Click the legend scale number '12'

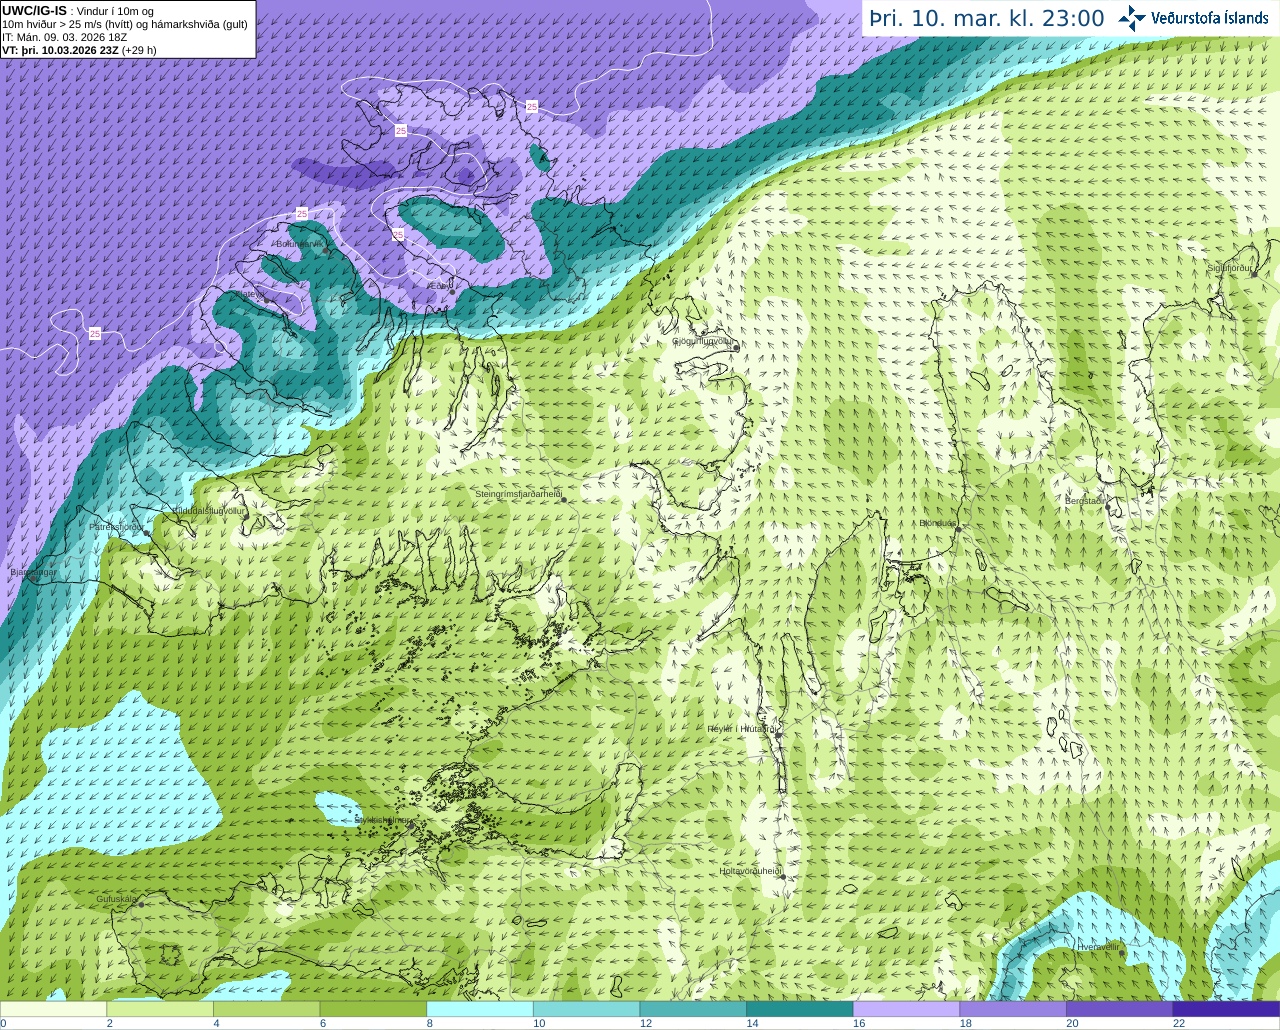point(646,1023)
